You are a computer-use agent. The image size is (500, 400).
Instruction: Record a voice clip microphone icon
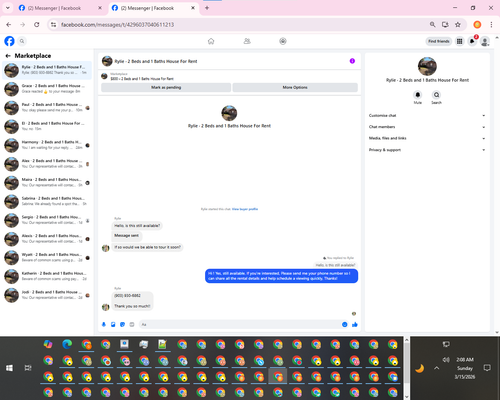104,324
